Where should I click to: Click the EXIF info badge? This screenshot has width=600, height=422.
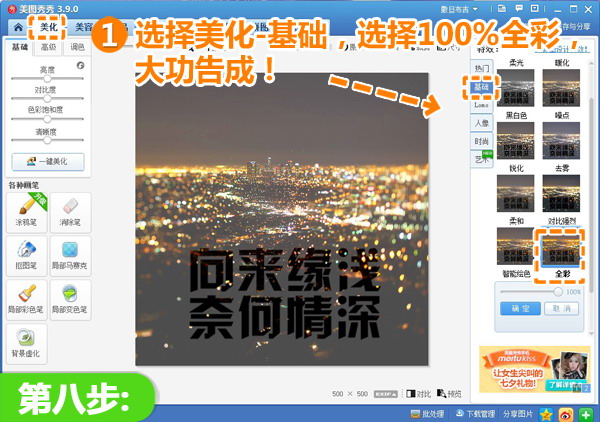pyautogui.click(x=385, y=394)
